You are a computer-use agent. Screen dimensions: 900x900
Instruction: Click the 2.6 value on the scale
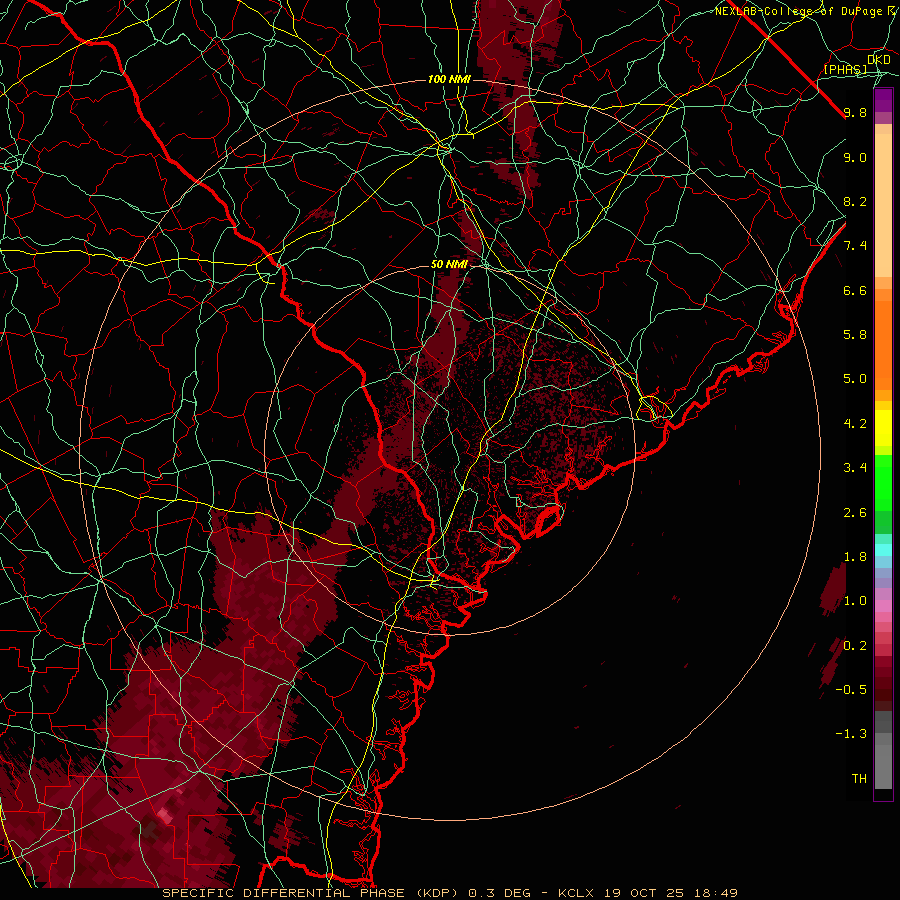[855, 513]
